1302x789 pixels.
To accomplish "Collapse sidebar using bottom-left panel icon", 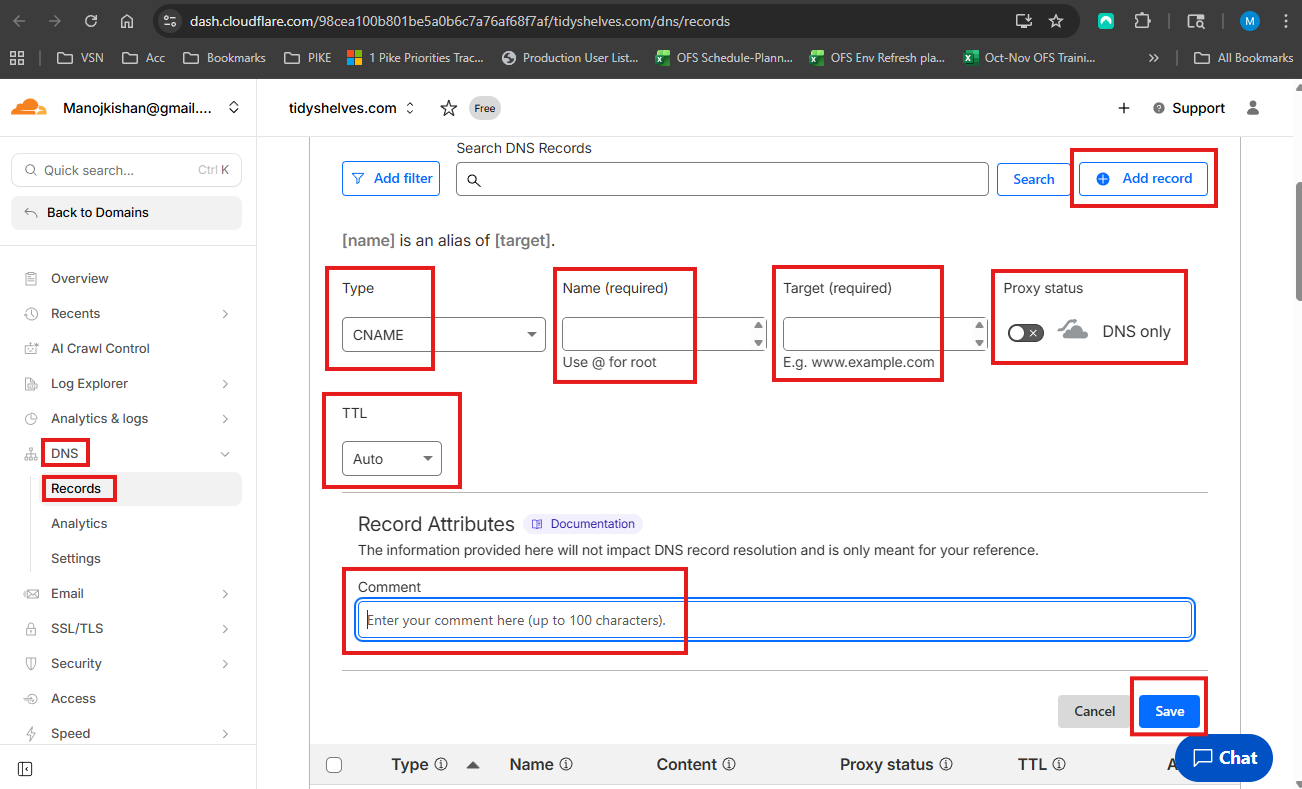I will click(x=25, y=769).
